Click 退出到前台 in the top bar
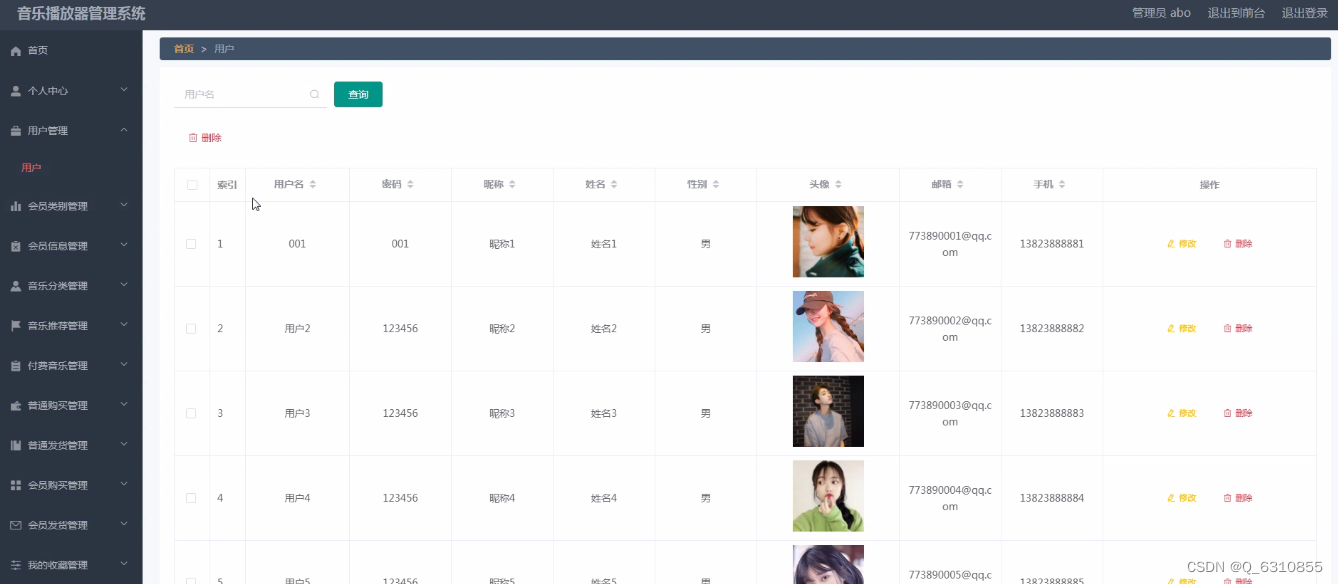This screenshot has height=584, width=1338. tap(1236, 13)
